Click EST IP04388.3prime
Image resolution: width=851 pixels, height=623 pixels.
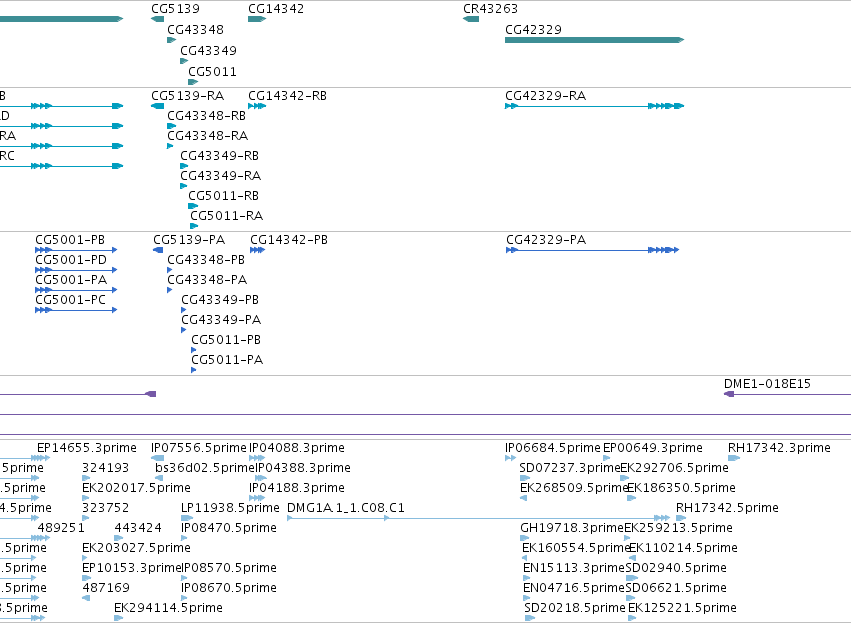(303, 468)
